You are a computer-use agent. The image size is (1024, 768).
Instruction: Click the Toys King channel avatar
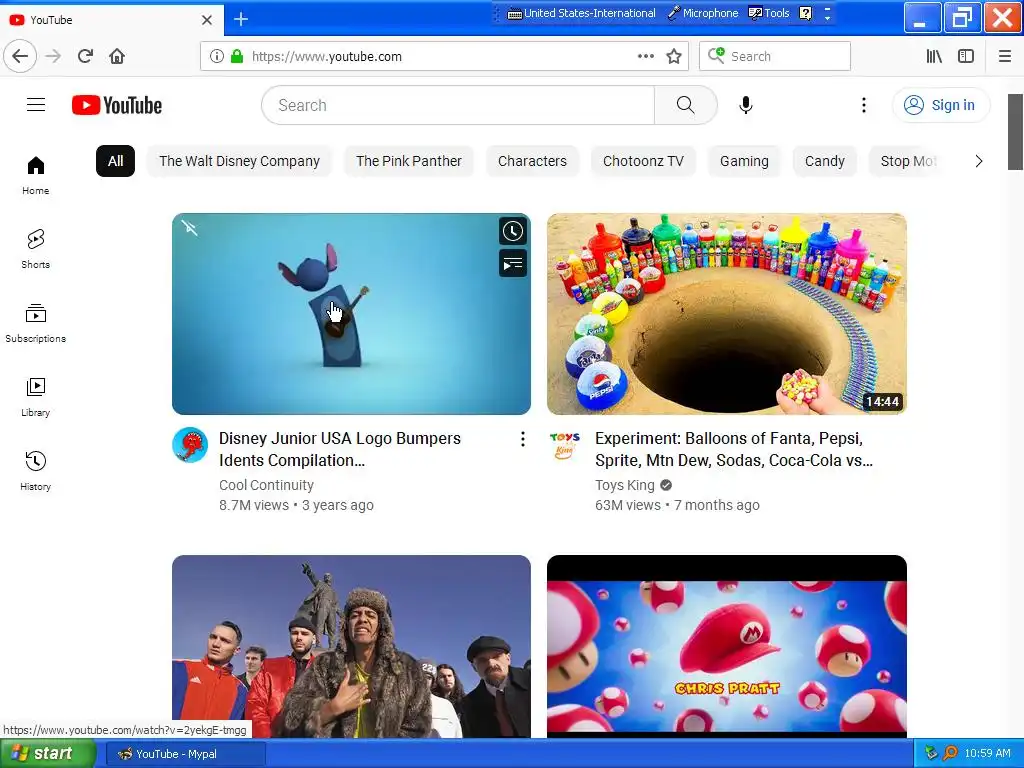tap(565, 445)
